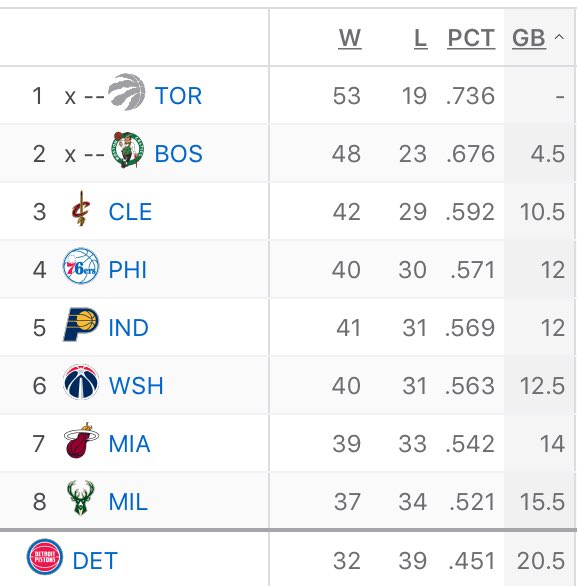Open the BOS team link
The image size is (577, 586).
(179, 154)
